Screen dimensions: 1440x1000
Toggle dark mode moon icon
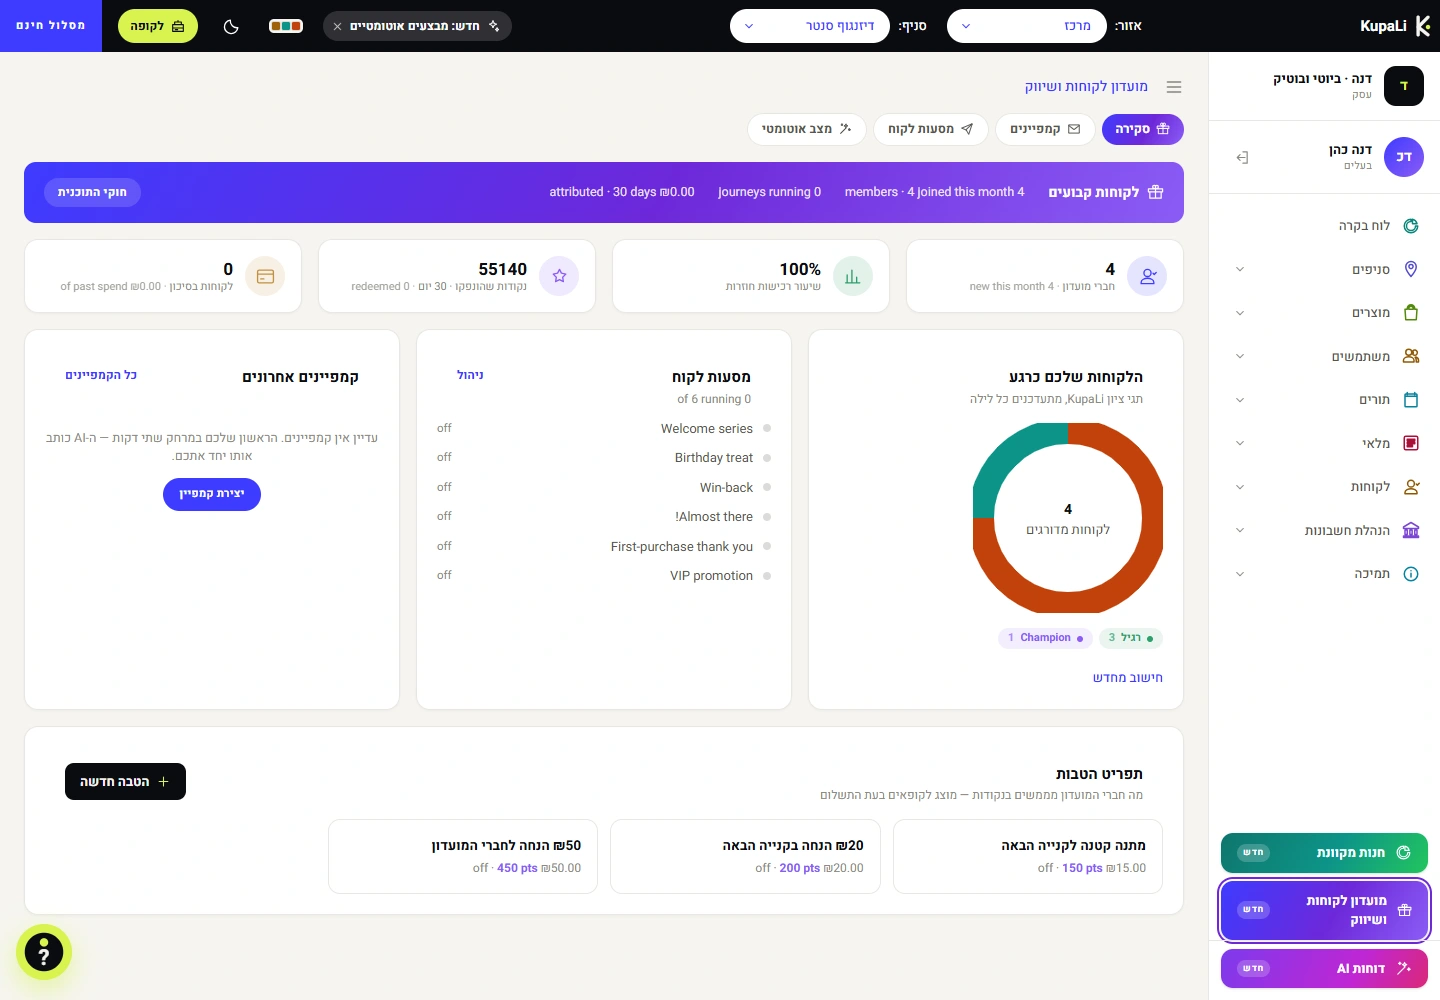coord(231,27)
